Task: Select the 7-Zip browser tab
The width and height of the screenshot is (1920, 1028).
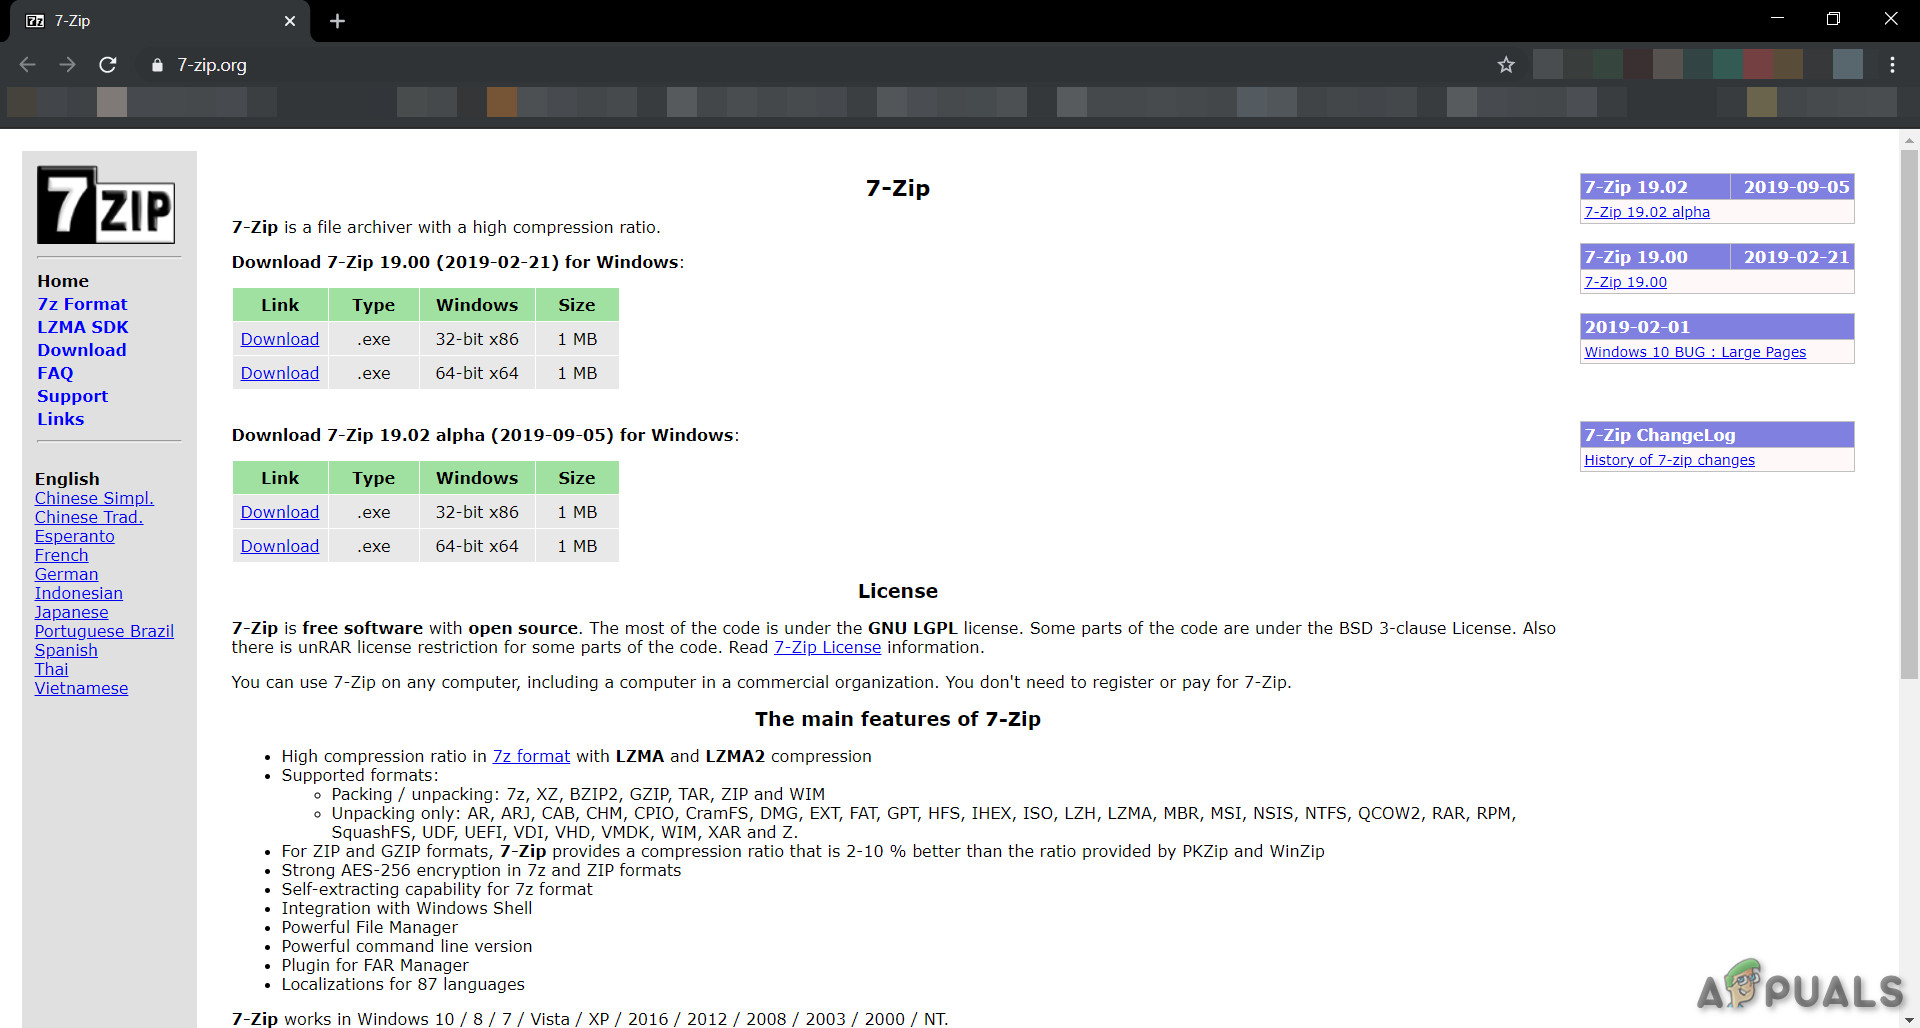Action: click(x=160, y=21)
